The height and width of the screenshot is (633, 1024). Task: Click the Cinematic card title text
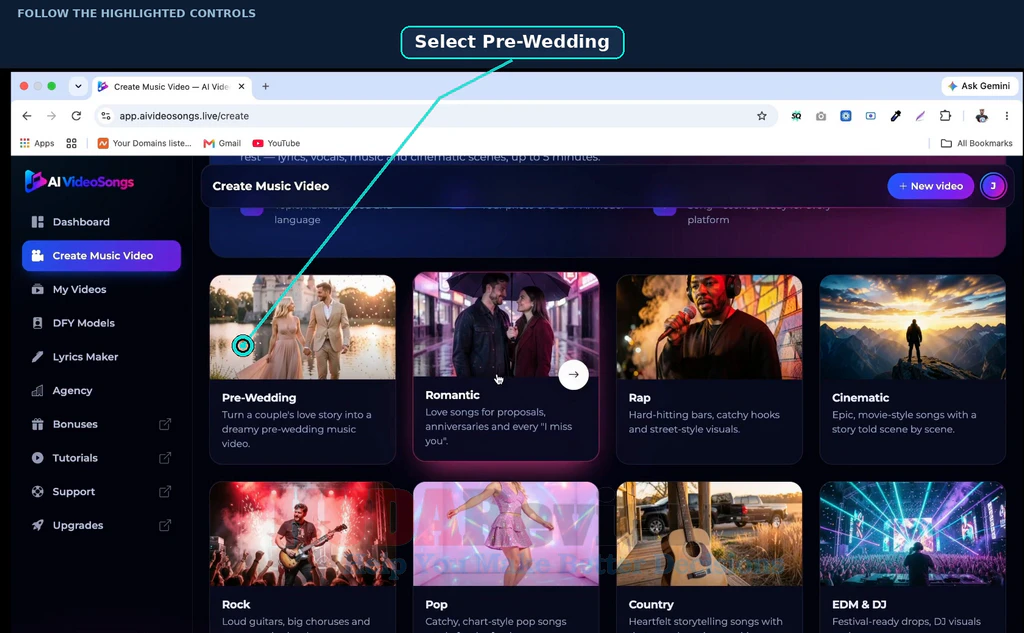point(860,398)
